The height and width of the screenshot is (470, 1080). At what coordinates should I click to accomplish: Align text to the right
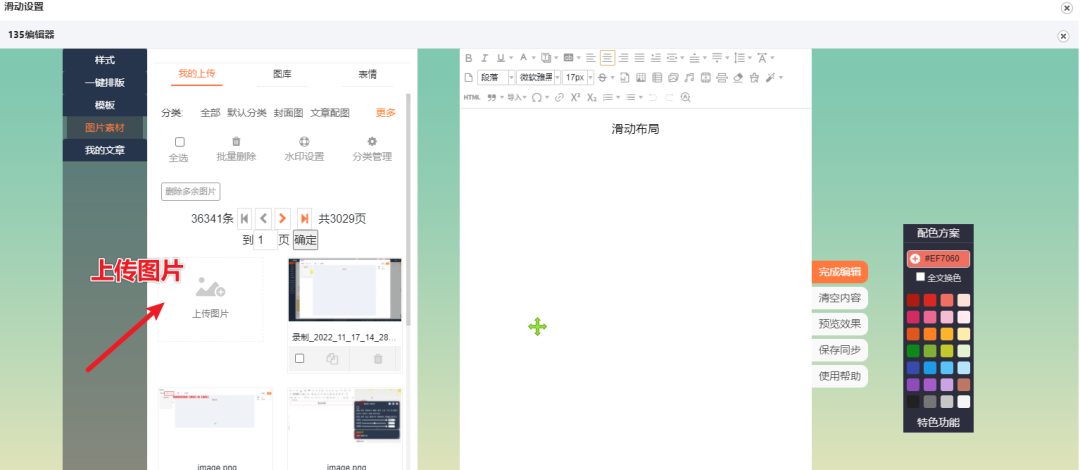click(623, 58)
